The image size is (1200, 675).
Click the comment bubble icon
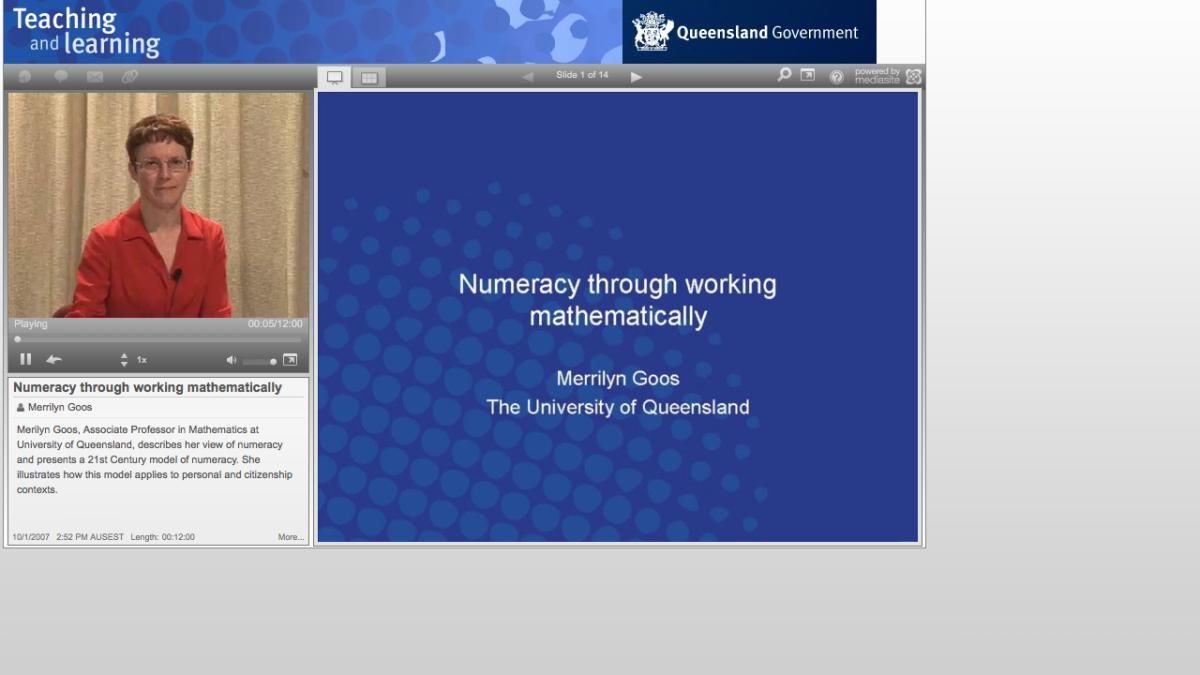point(60,76)
